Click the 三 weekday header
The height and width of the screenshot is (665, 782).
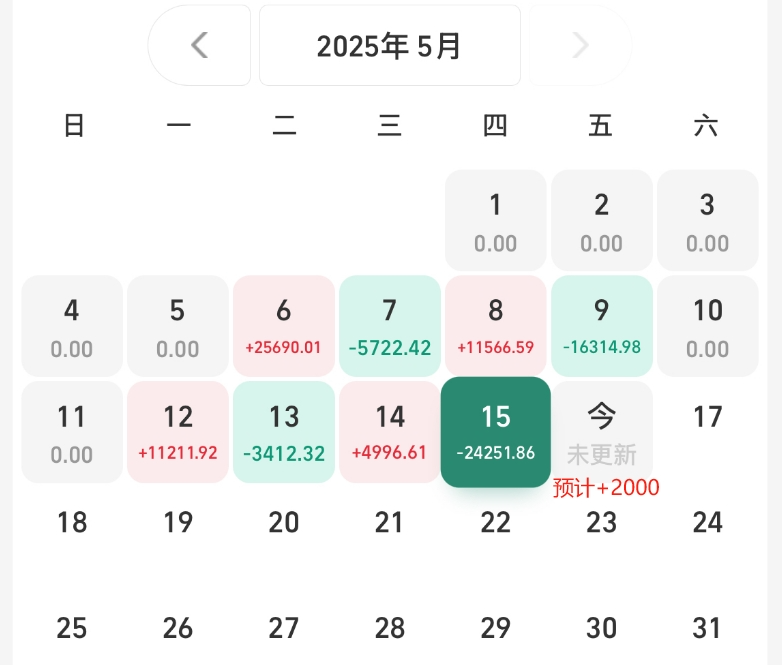(x=390, y=125)
